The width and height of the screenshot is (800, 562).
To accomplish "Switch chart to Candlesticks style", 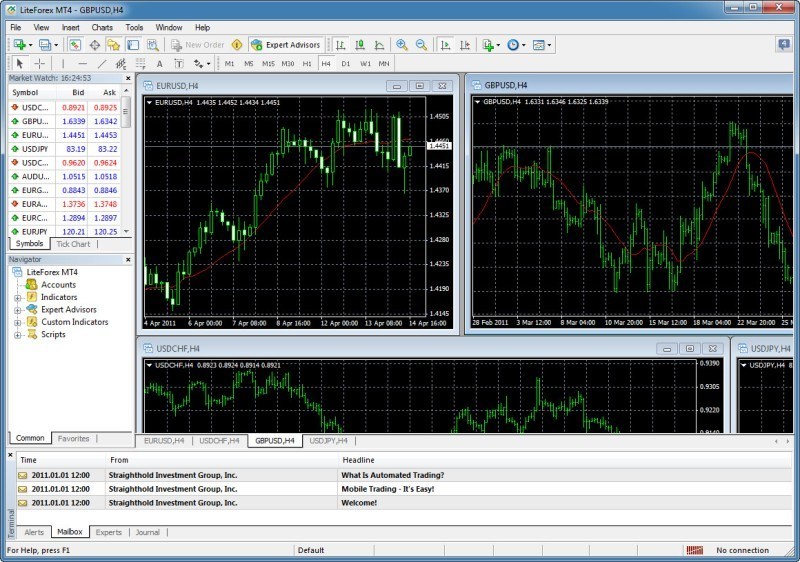I will [x=360, y=45].
